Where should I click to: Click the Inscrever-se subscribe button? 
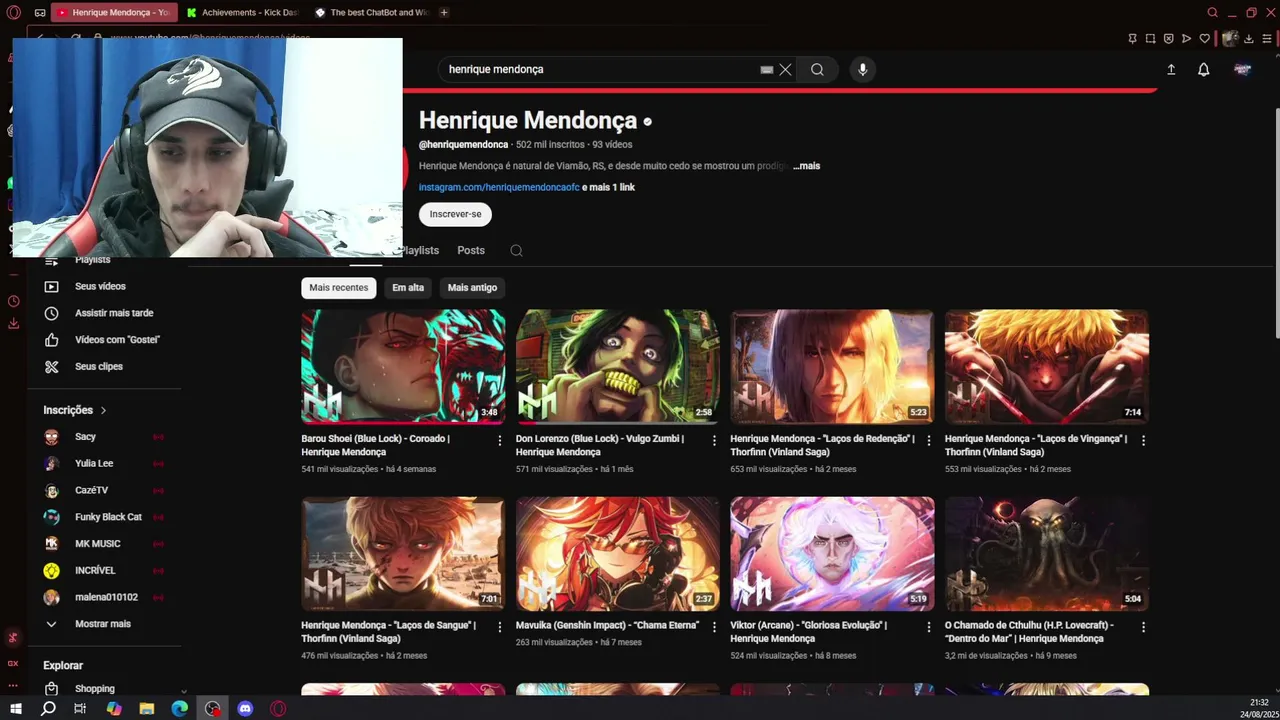[455, 214]
